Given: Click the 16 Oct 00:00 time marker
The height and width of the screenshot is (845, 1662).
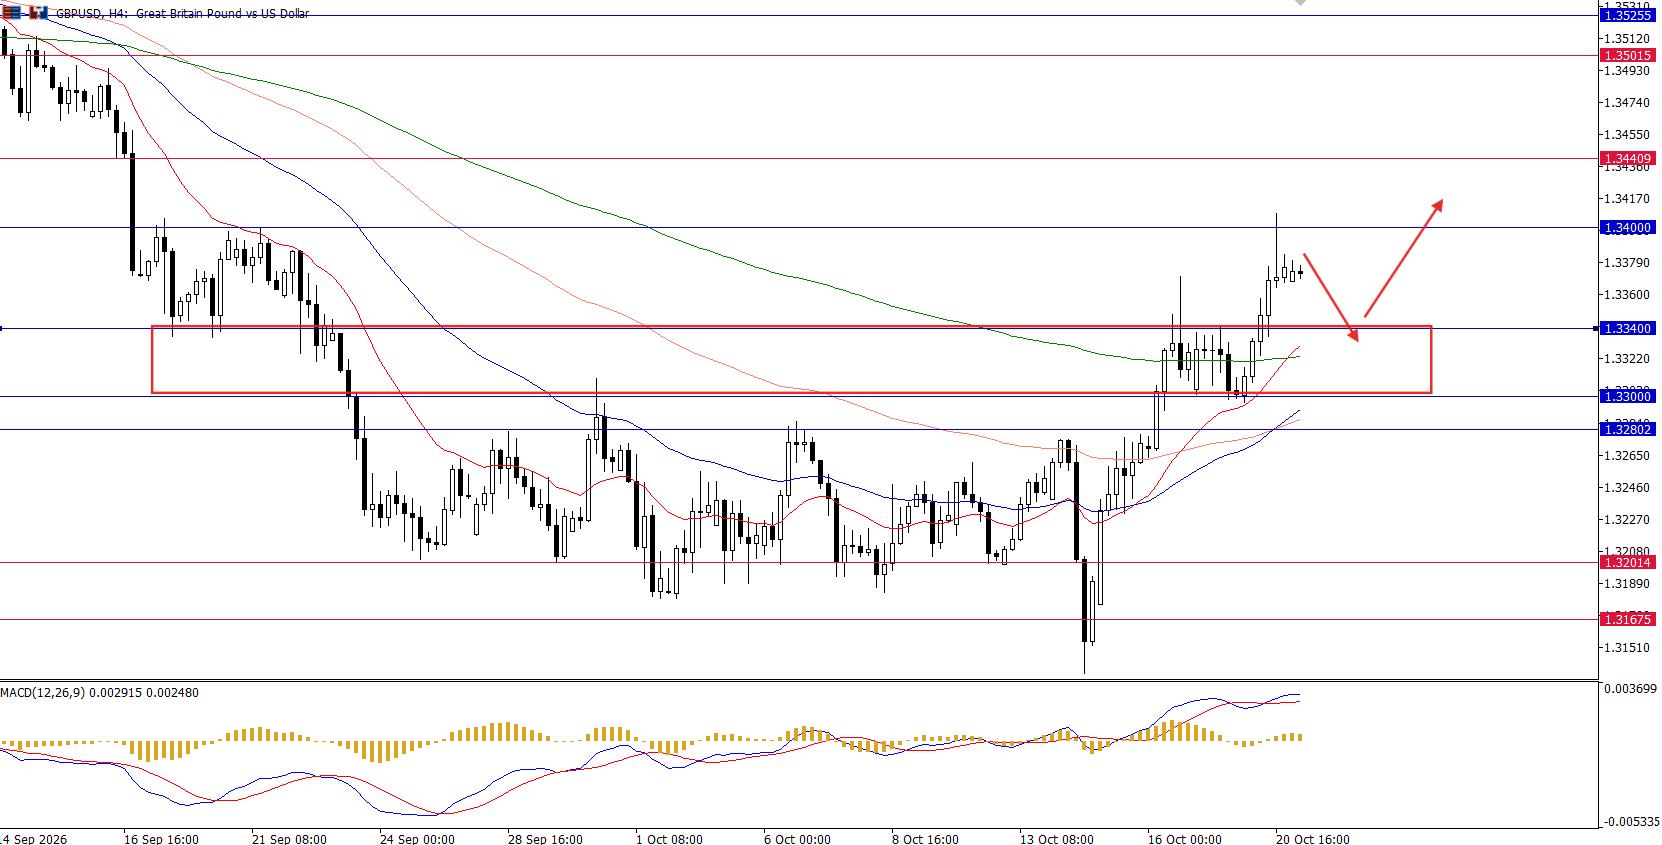Looking at the screenshot, I should 1184,839.
